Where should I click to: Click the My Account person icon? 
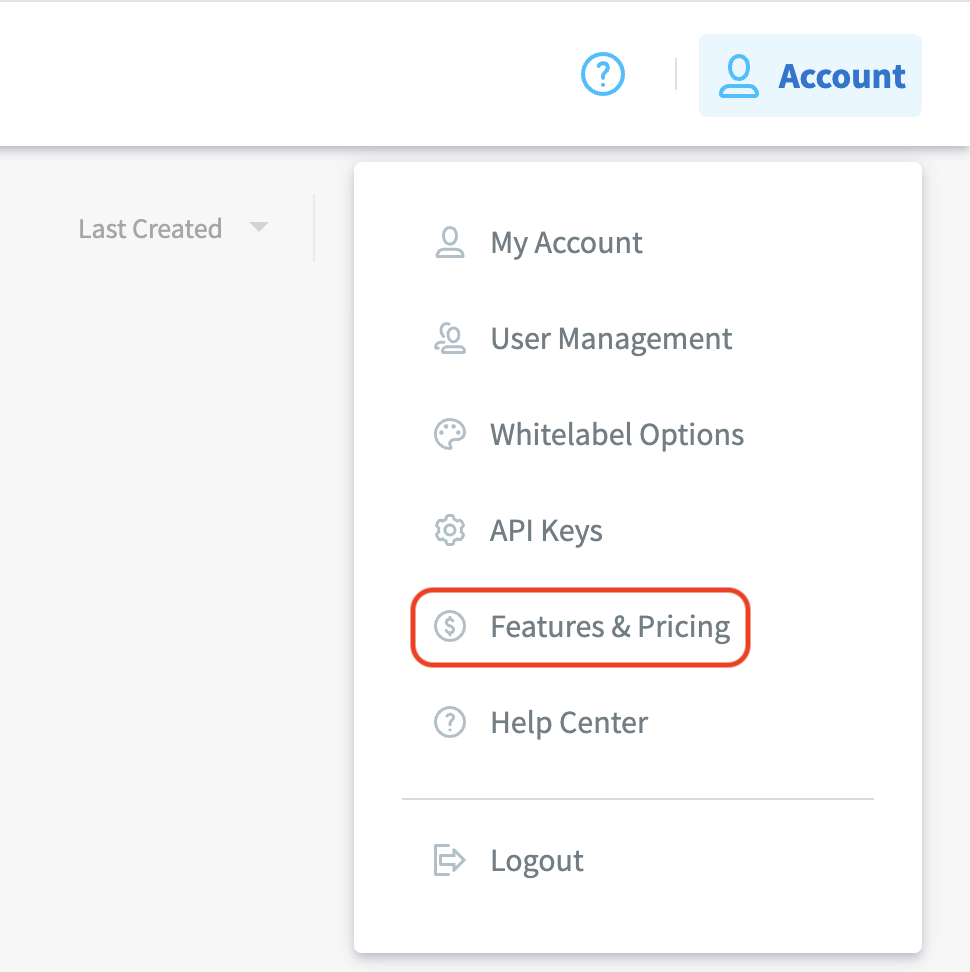450,243
